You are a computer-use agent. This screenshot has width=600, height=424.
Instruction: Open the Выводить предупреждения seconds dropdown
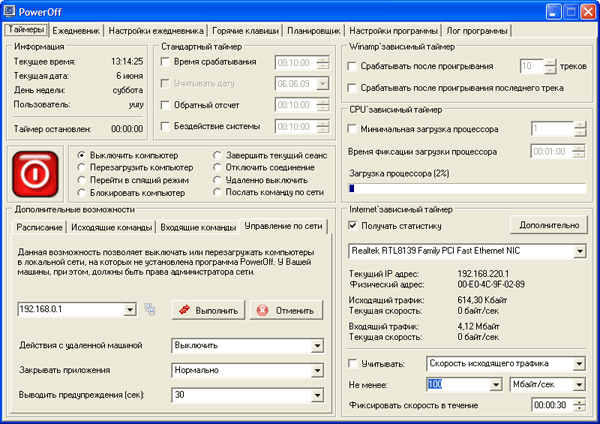tap(317, 395)
